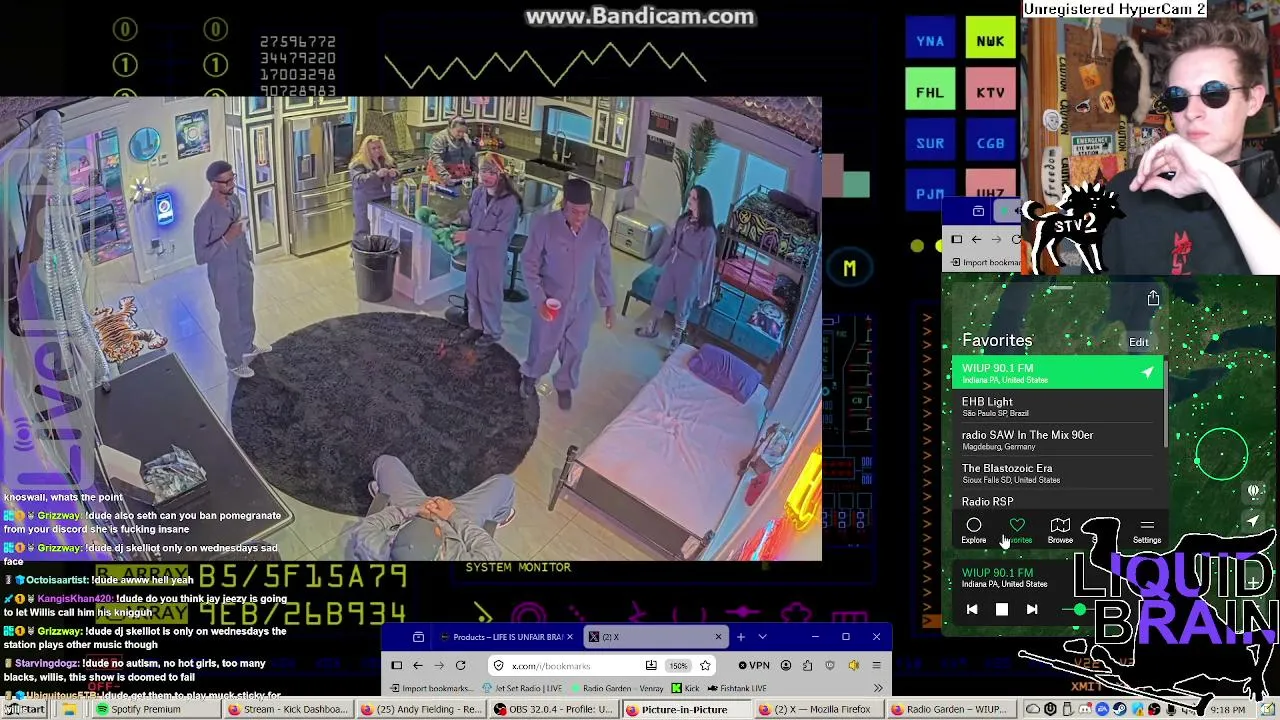Play radio SAW In The Mix 90er
Image resolution: width=1280 pixels, height=720 pixels.
click(1057, 440)
